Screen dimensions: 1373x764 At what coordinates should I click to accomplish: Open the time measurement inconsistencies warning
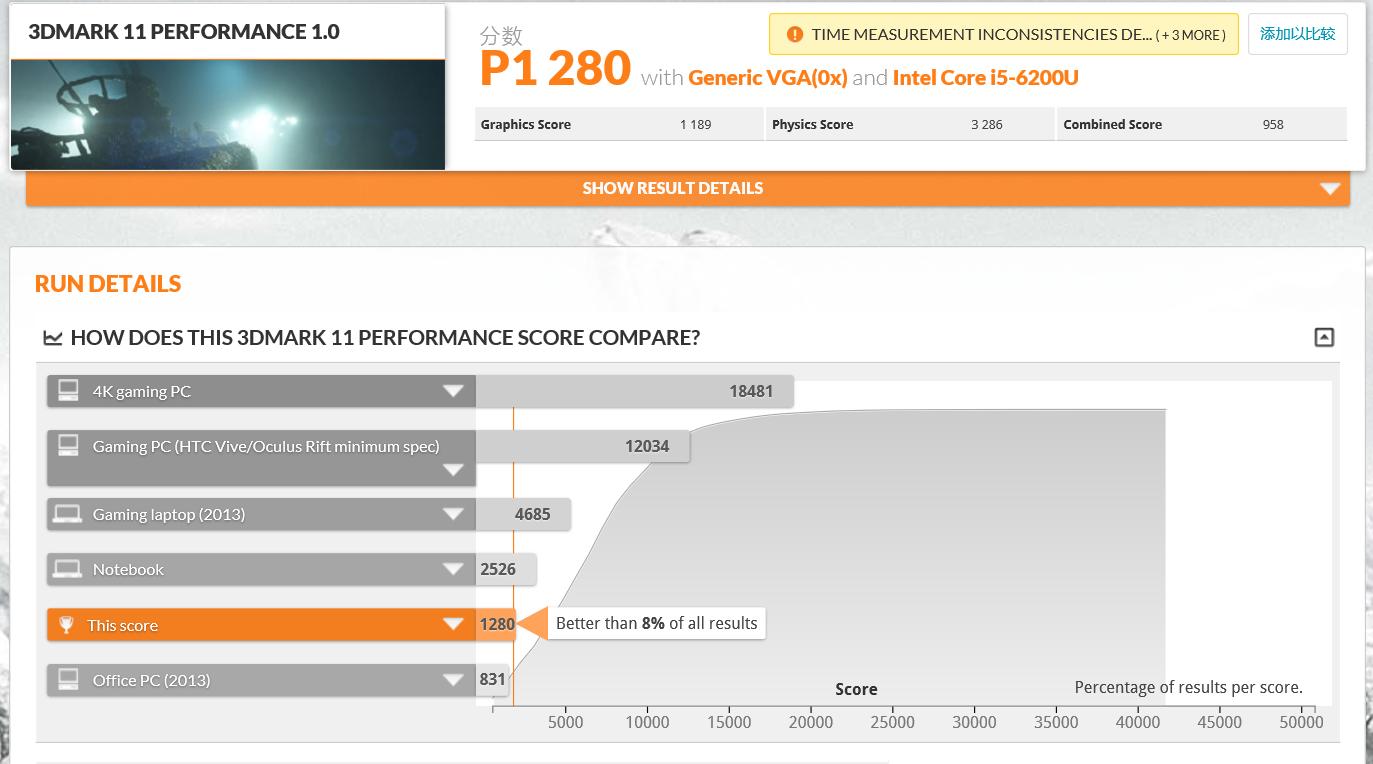[x=1004, y=35]
